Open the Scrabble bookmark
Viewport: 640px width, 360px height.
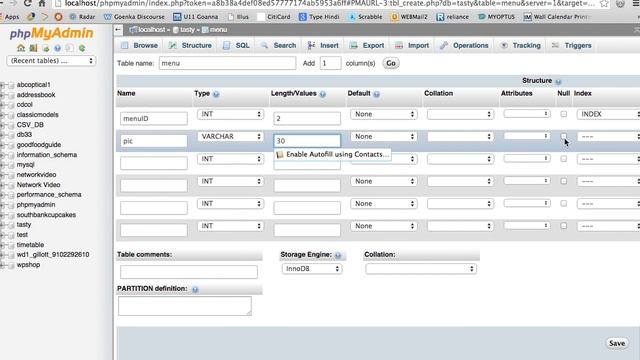pyautogui.click(x=365, y=17)
